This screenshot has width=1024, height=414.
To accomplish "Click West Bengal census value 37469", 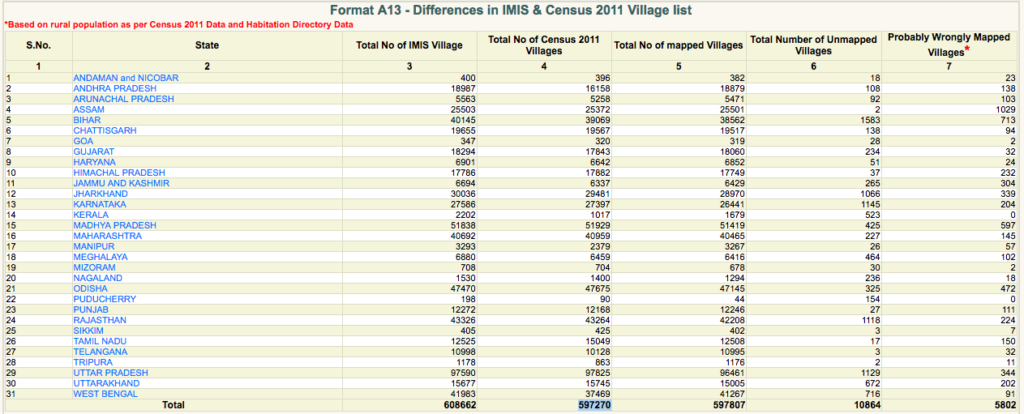I will tap(598, 394).
